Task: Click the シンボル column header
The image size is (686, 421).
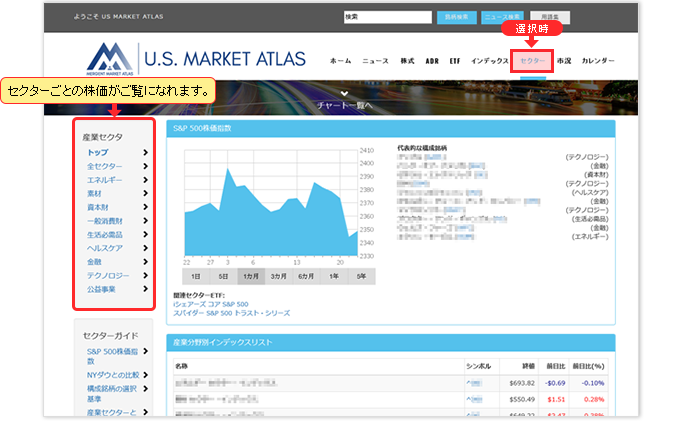Action: coord(479,366)
